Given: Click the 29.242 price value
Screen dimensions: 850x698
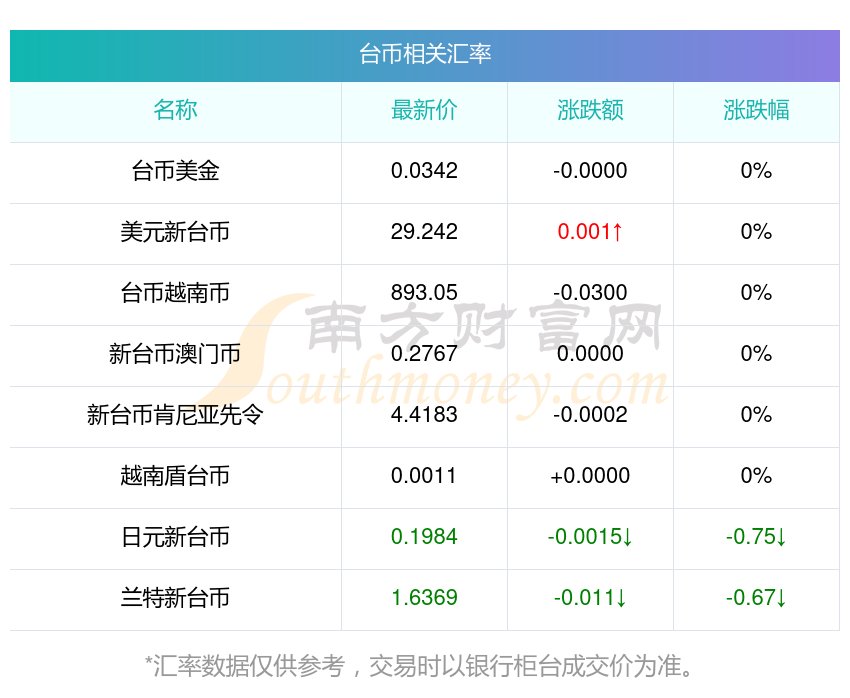Looking at the screenshot, I should coord(424,232).
